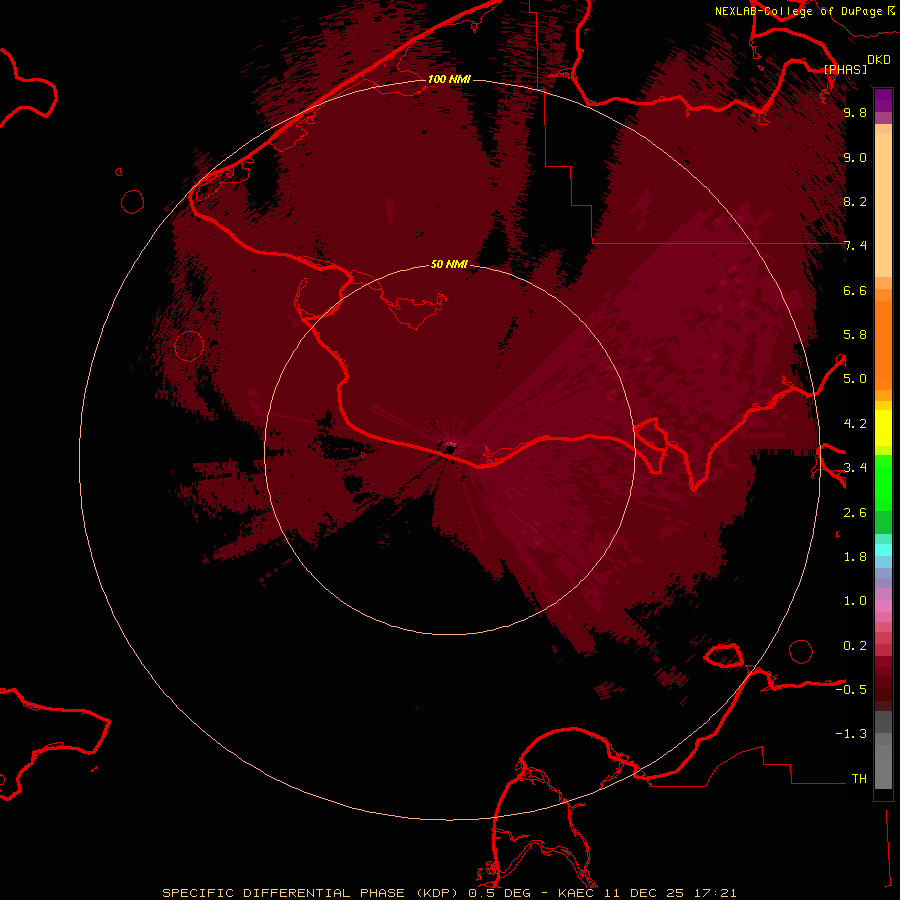
Task: Click the TH threshold label
Action: (859, 779)
